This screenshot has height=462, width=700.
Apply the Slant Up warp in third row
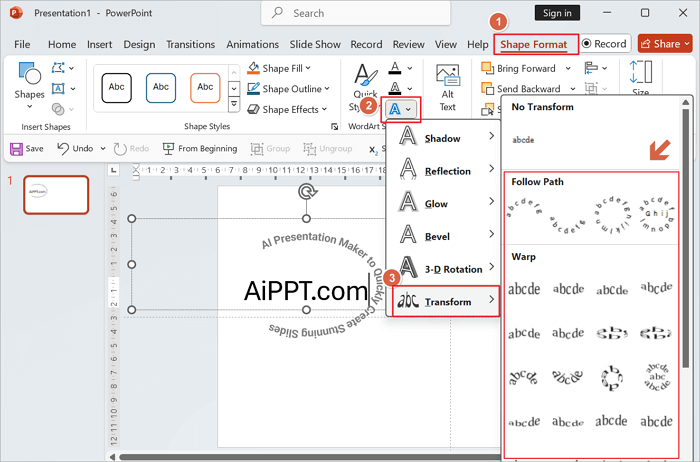tap(524, 377)
